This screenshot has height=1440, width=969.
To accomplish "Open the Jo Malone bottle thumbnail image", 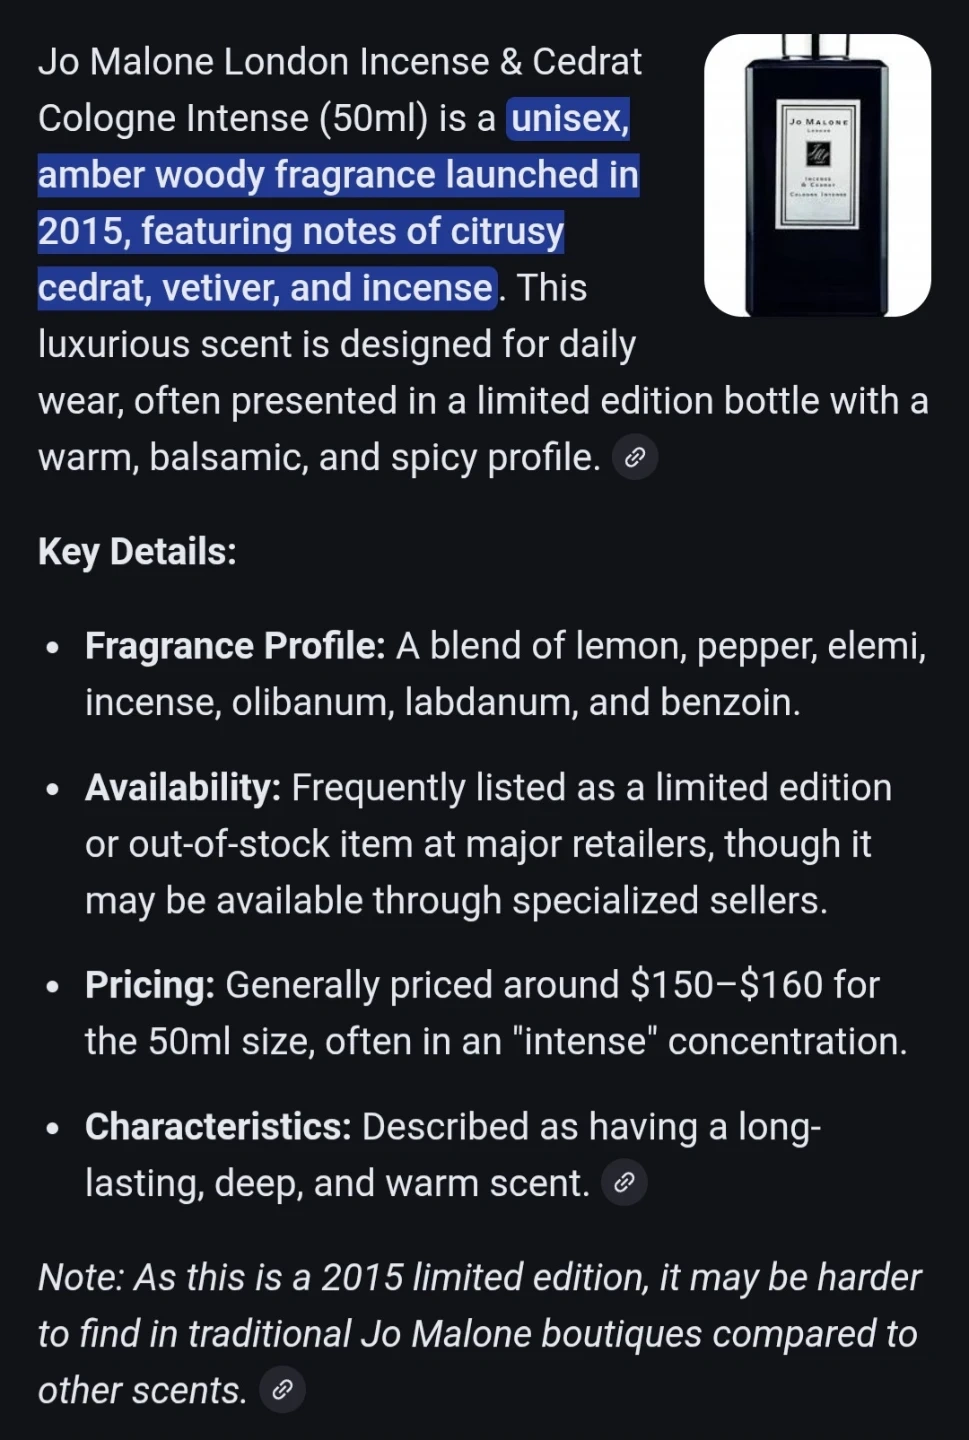I will point(817,176).
